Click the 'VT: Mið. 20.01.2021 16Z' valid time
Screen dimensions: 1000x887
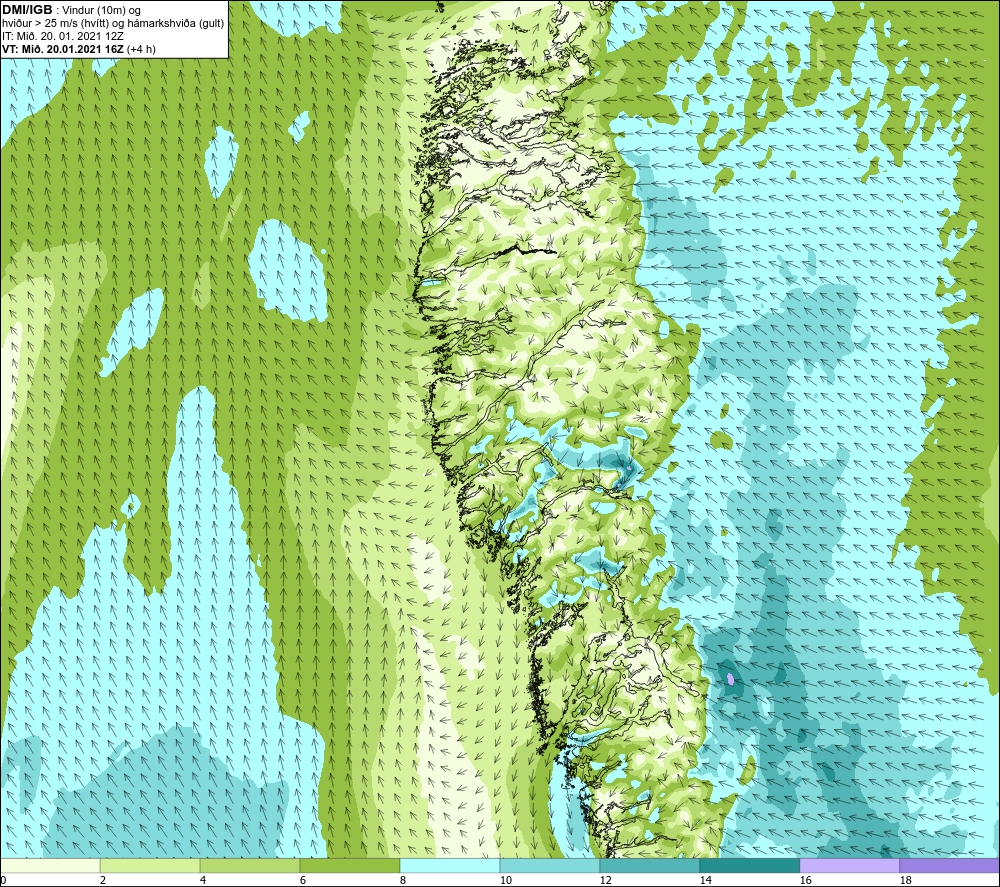(x=63, y=49)
